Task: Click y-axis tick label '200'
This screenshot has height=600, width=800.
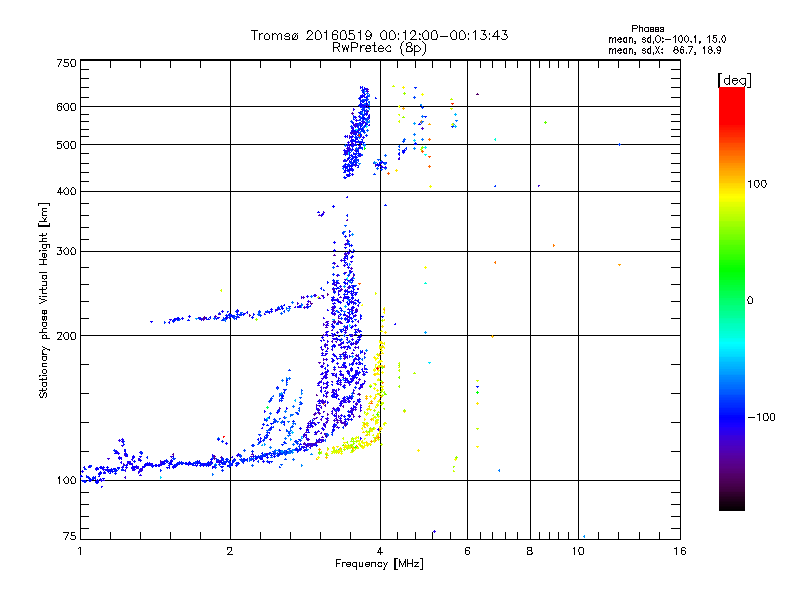Action: (x=66, y=336)
